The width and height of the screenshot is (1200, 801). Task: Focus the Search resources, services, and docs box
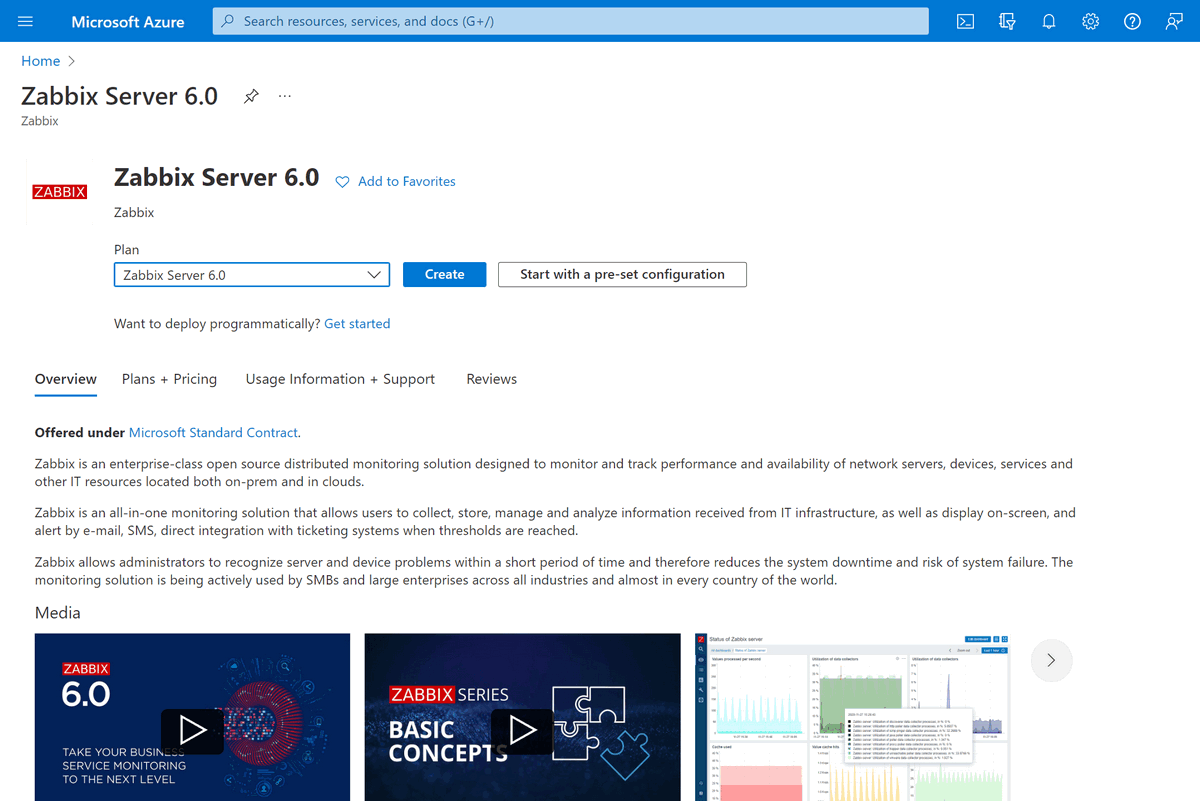[571, 21]
